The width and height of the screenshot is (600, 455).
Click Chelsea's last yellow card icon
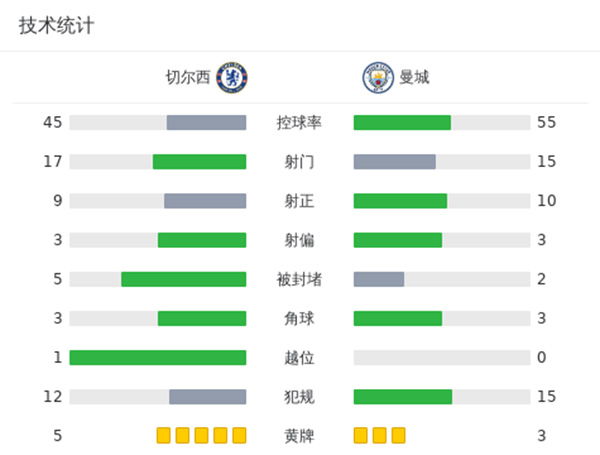coord(238,435)
